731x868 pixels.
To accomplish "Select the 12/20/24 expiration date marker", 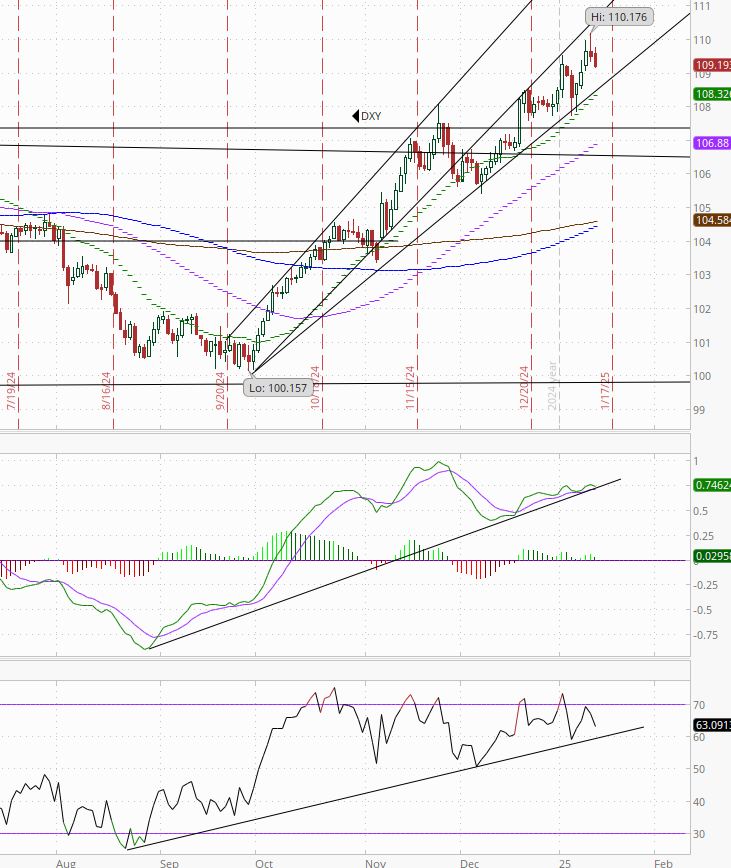I will 524,388.
